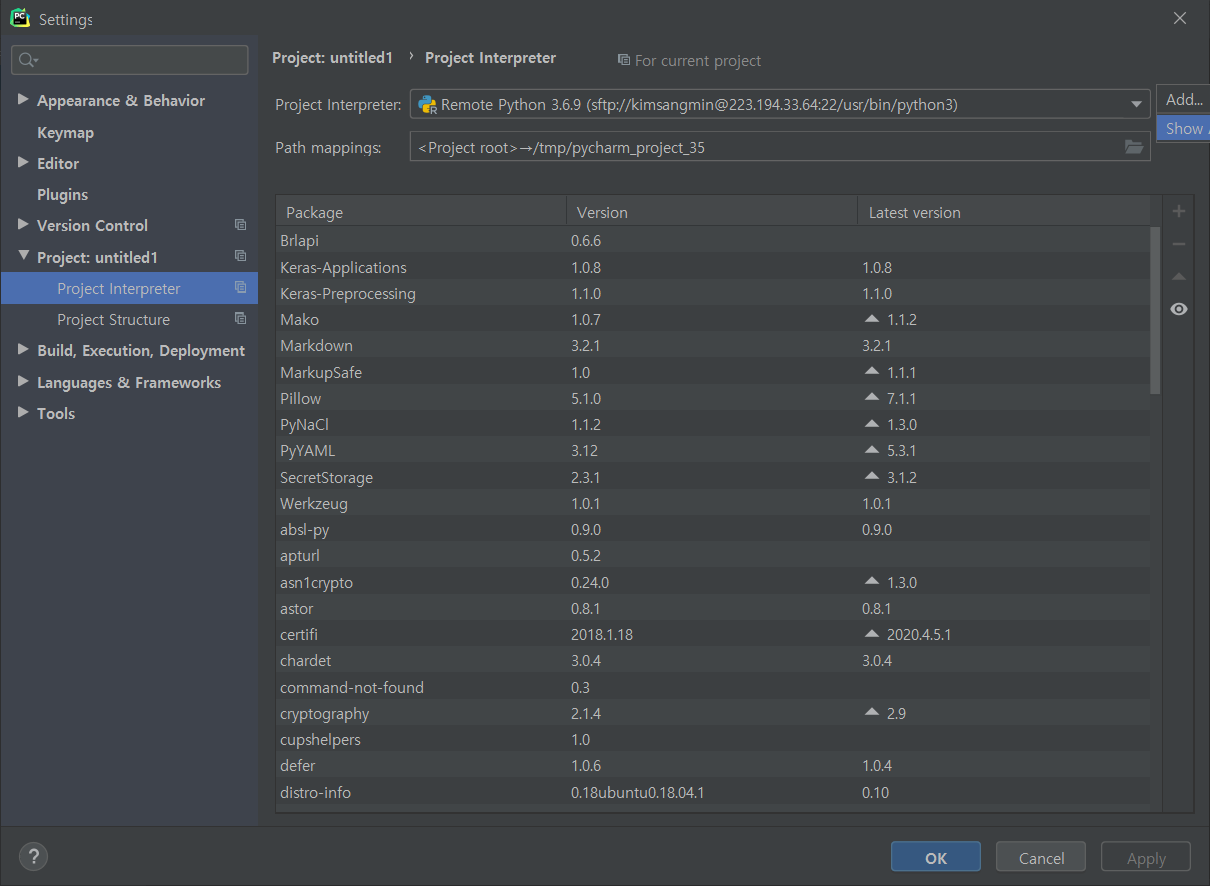1210x886 pixels.
Task: Click project-level icon next to Project Interpreter
Action: tap(240, 287)
